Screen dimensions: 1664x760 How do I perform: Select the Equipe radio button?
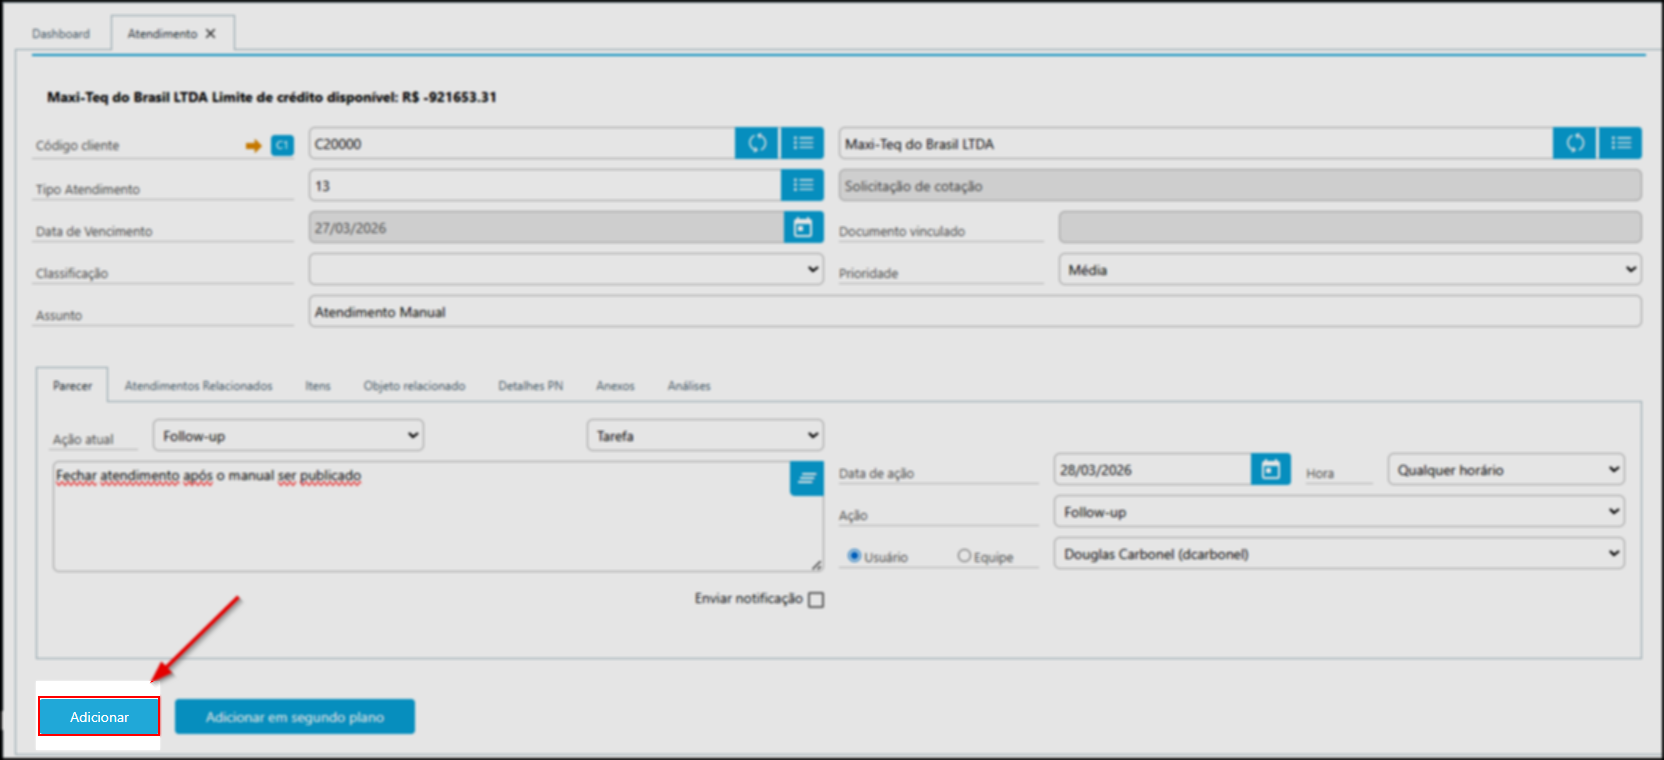coord(964,556)
